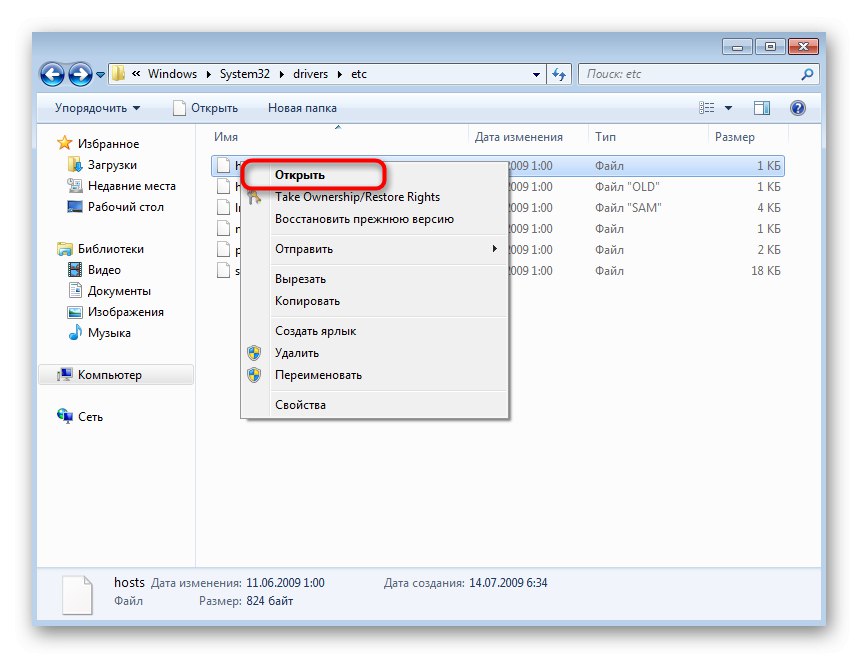
Task: Sort by the Размер column header
Action: point(734,137)
